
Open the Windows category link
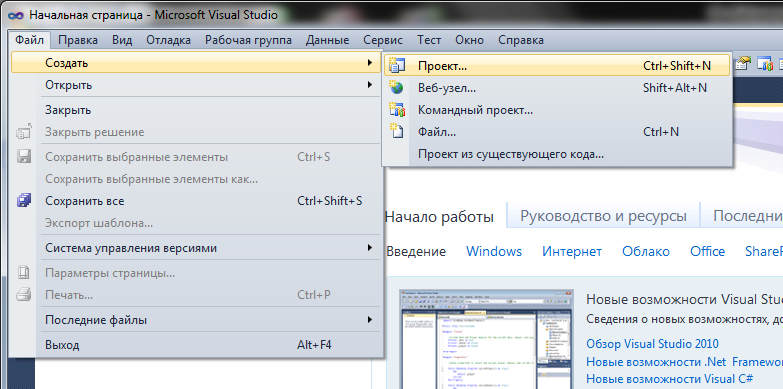(x=494, y=251)
